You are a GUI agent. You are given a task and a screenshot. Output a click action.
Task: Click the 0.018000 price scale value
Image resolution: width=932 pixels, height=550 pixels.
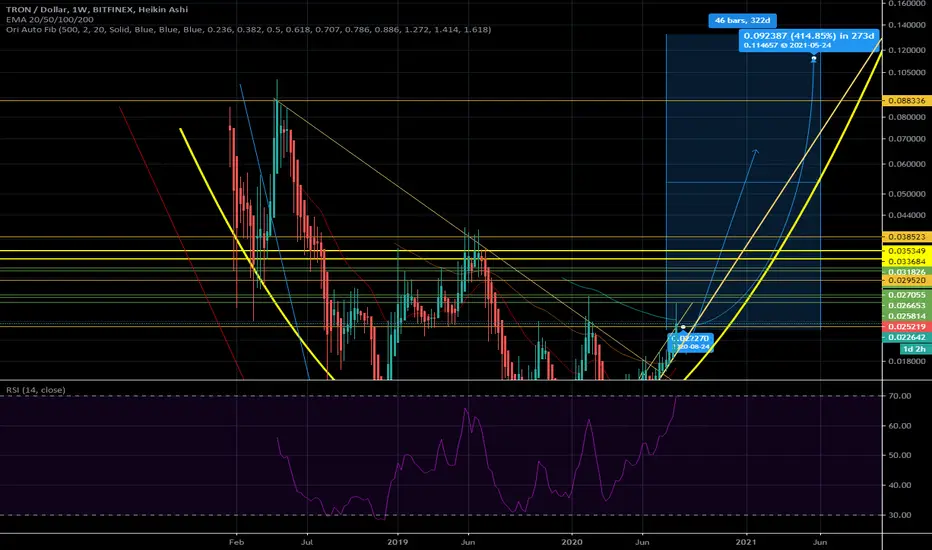906,362
